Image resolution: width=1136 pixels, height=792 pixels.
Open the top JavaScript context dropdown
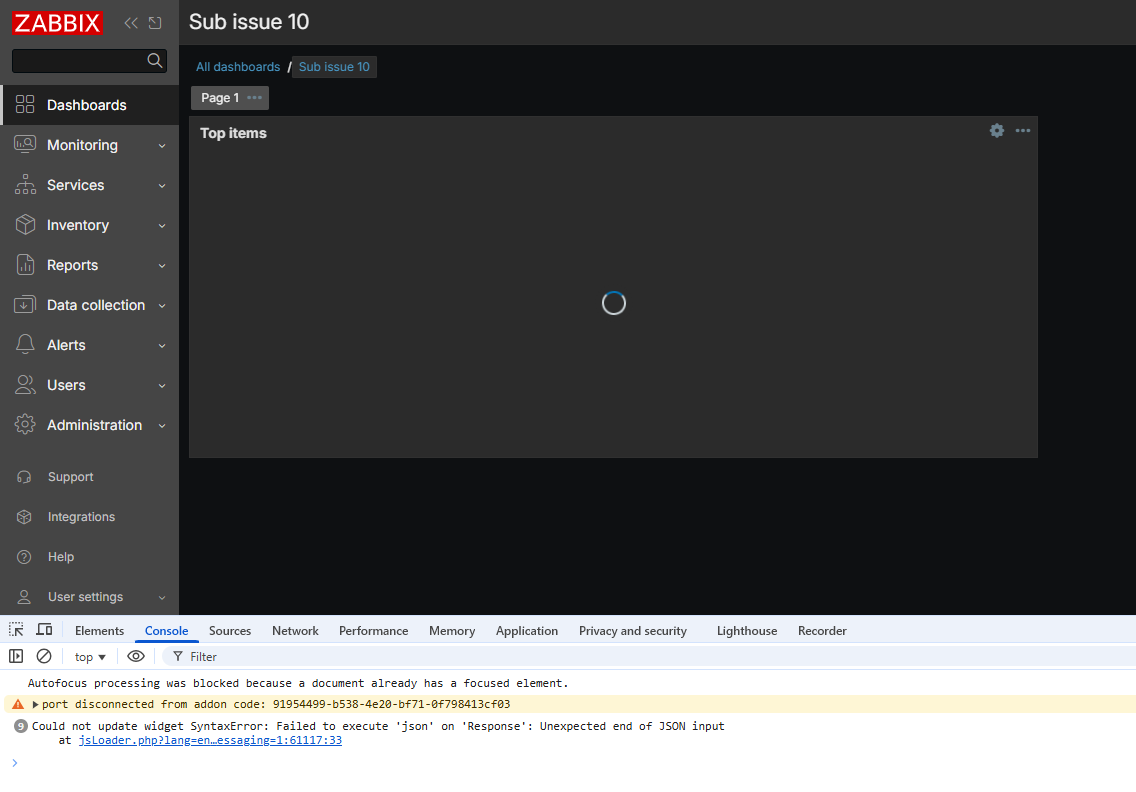(90, 657)
